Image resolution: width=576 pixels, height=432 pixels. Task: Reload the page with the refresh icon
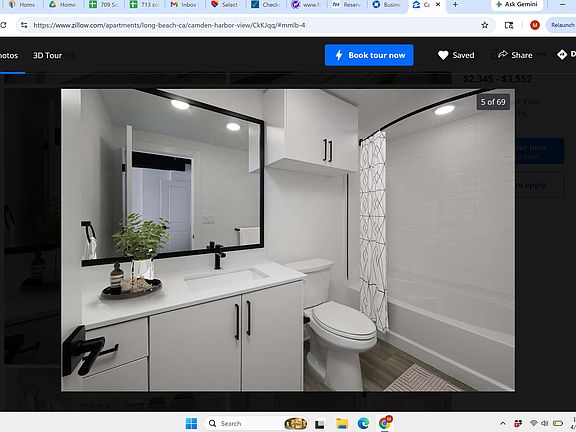[x=3, y=25]
